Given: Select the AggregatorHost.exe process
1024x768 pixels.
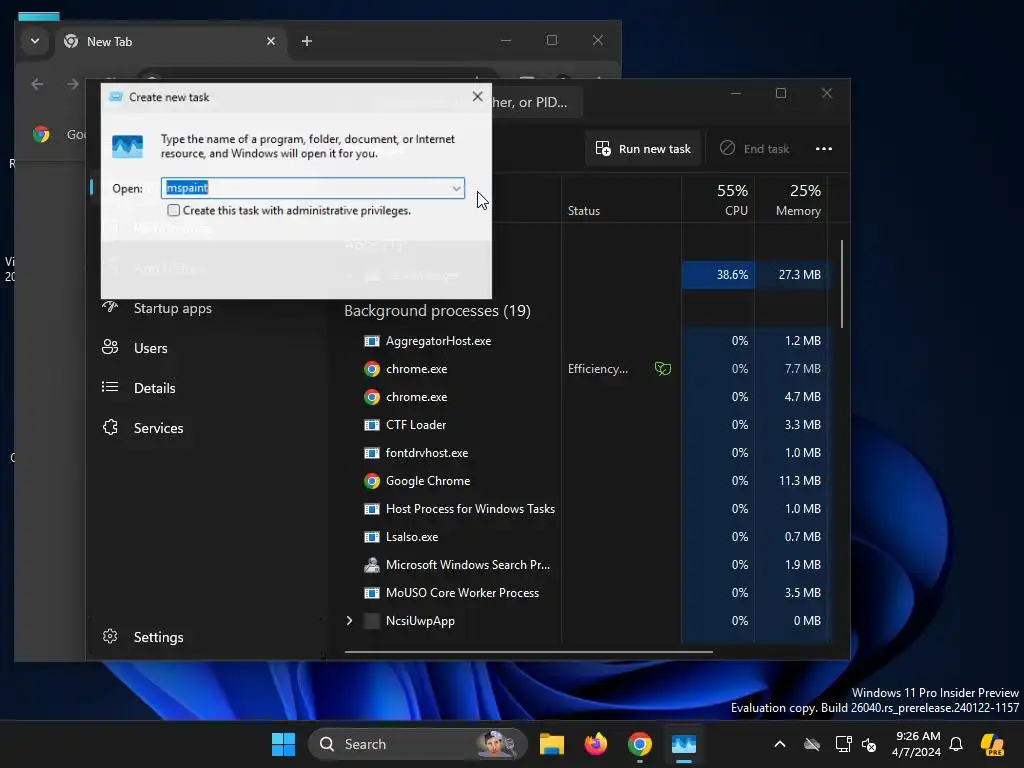Looking at the screenshot, I should point(438,341).
